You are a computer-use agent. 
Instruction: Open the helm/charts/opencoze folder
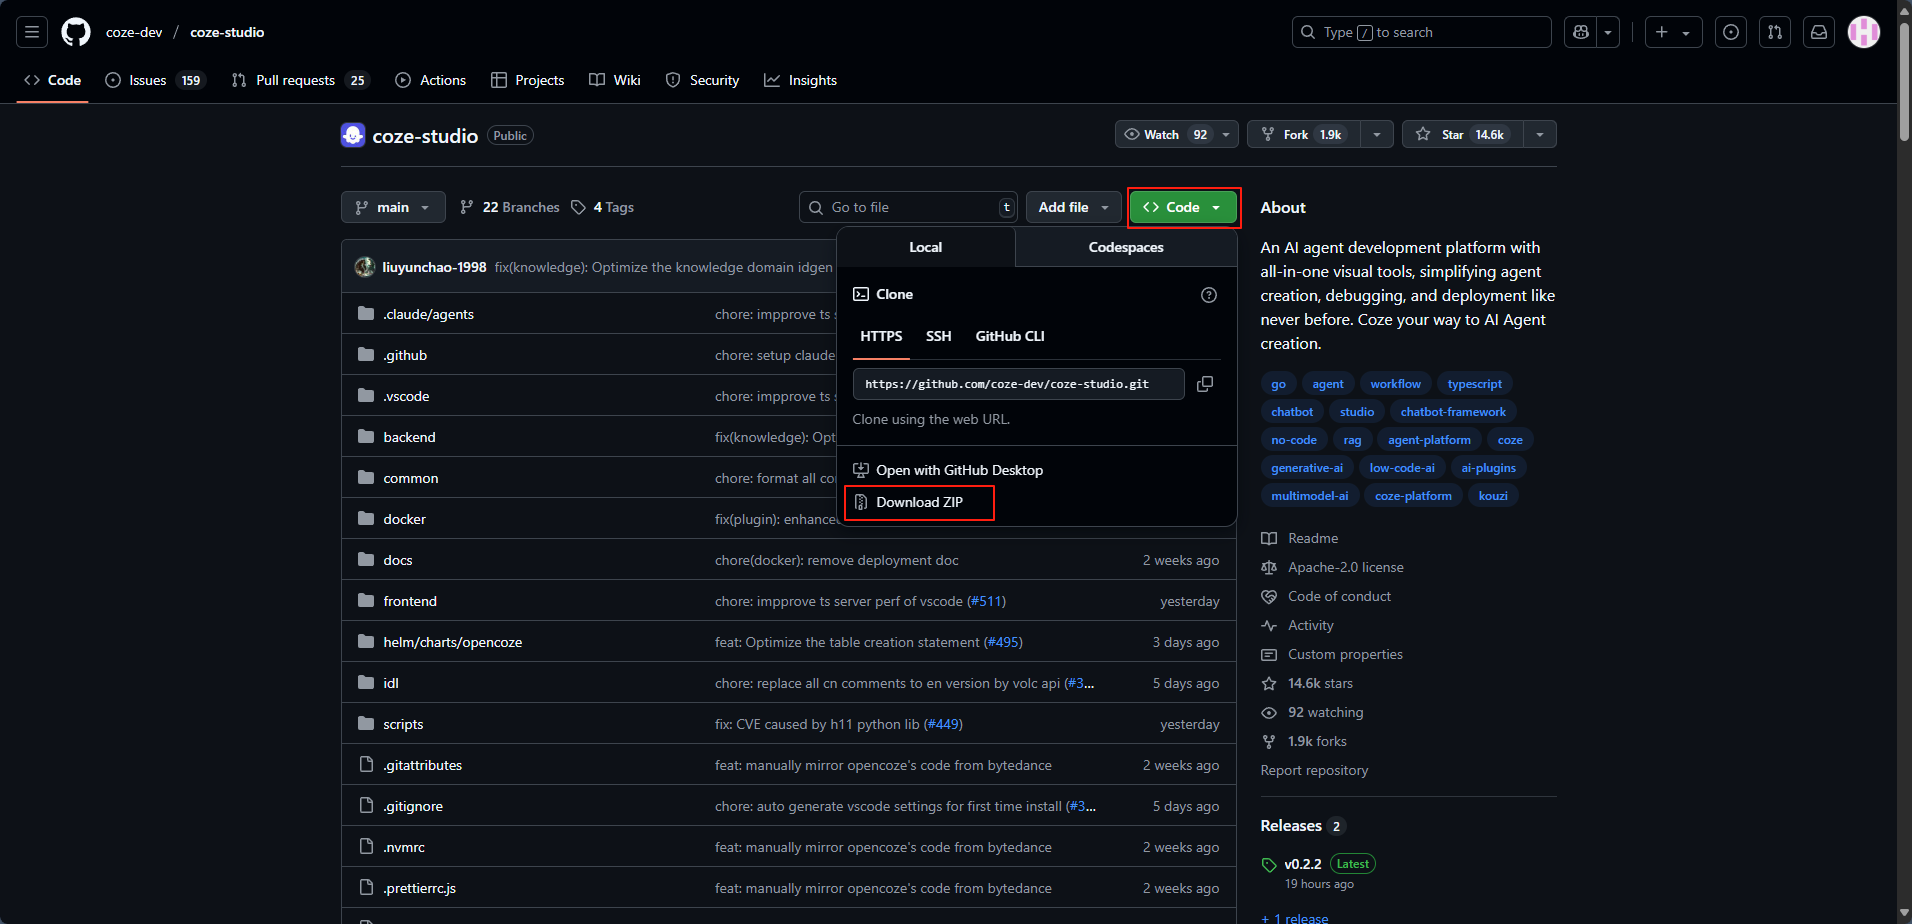click(453, 642)
